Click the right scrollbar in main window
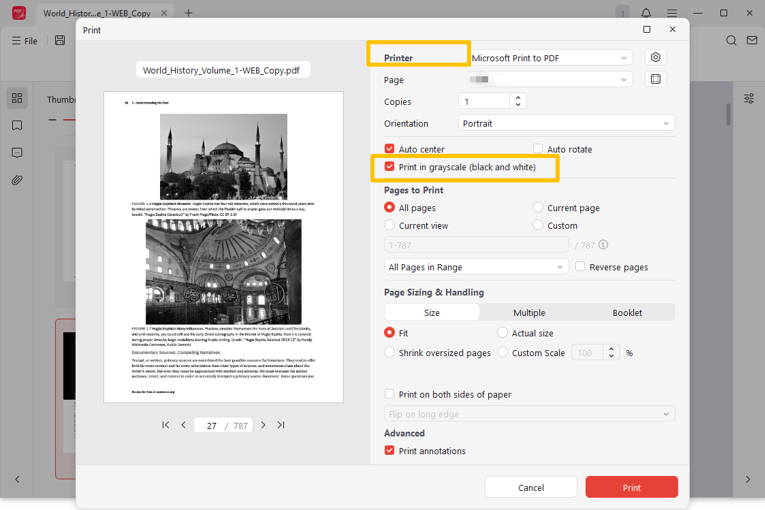The width and height of the screenshot is (765, 510). tap(728, 115)
